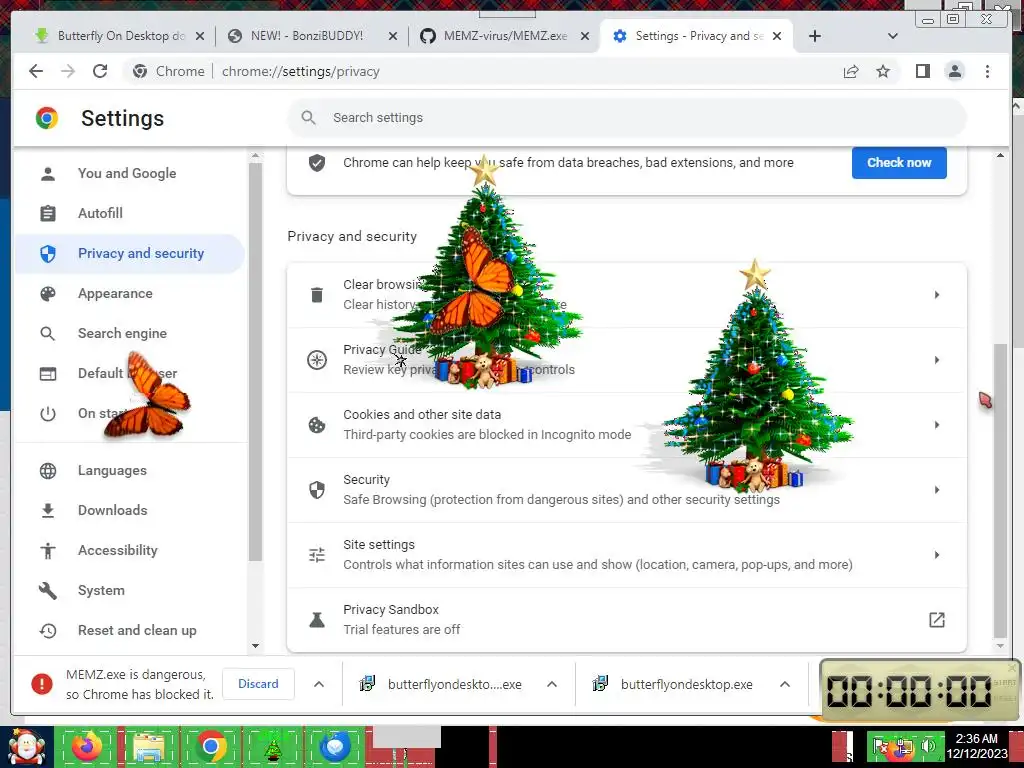
Task: Click the sidebar scroll down arrow
Action: (x=255, y=646)
